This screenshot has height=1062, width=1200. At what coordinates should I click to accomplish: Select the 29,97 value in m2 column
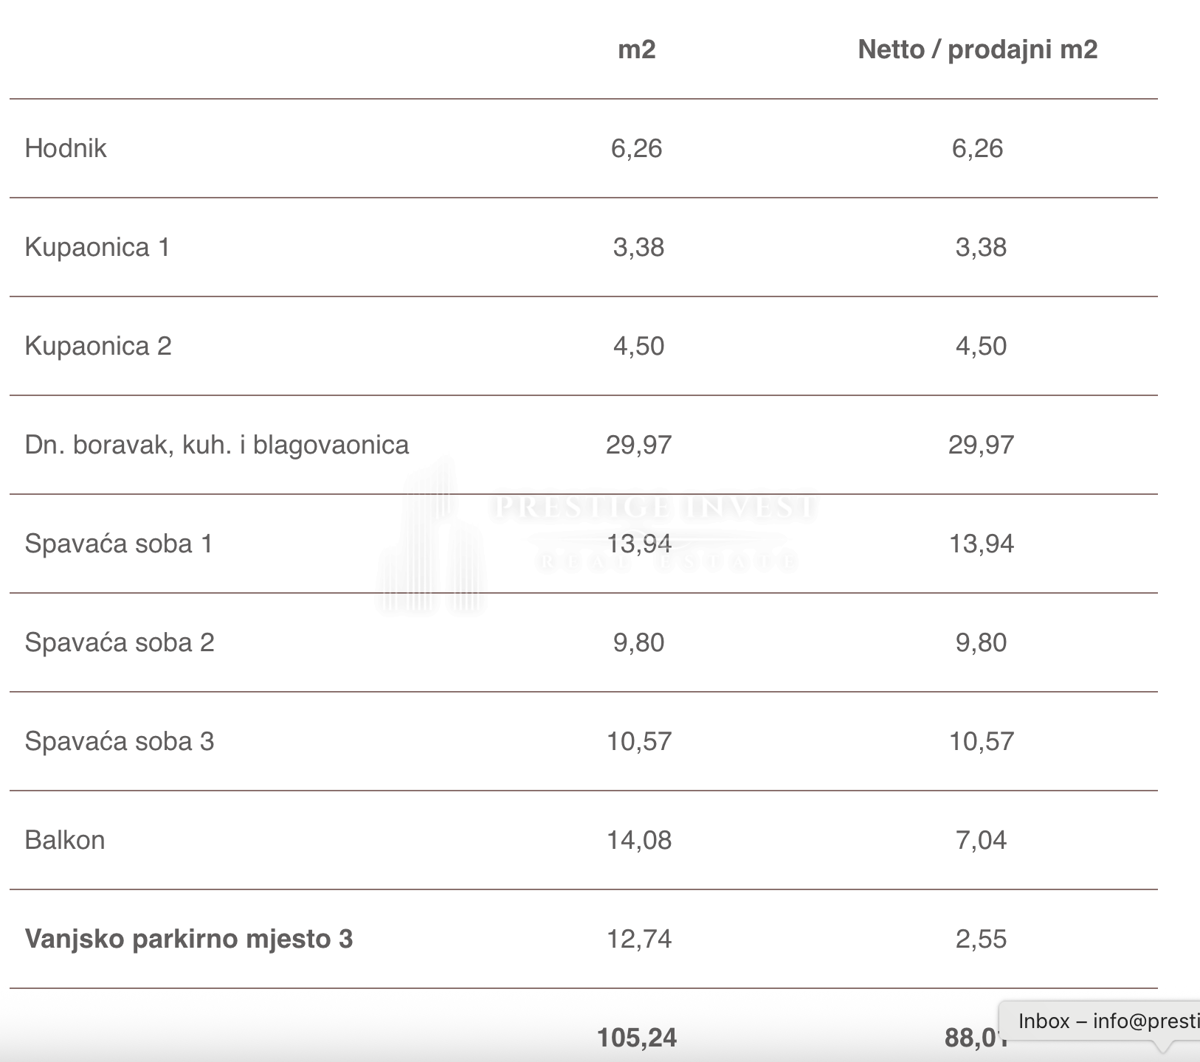[639, 445]
